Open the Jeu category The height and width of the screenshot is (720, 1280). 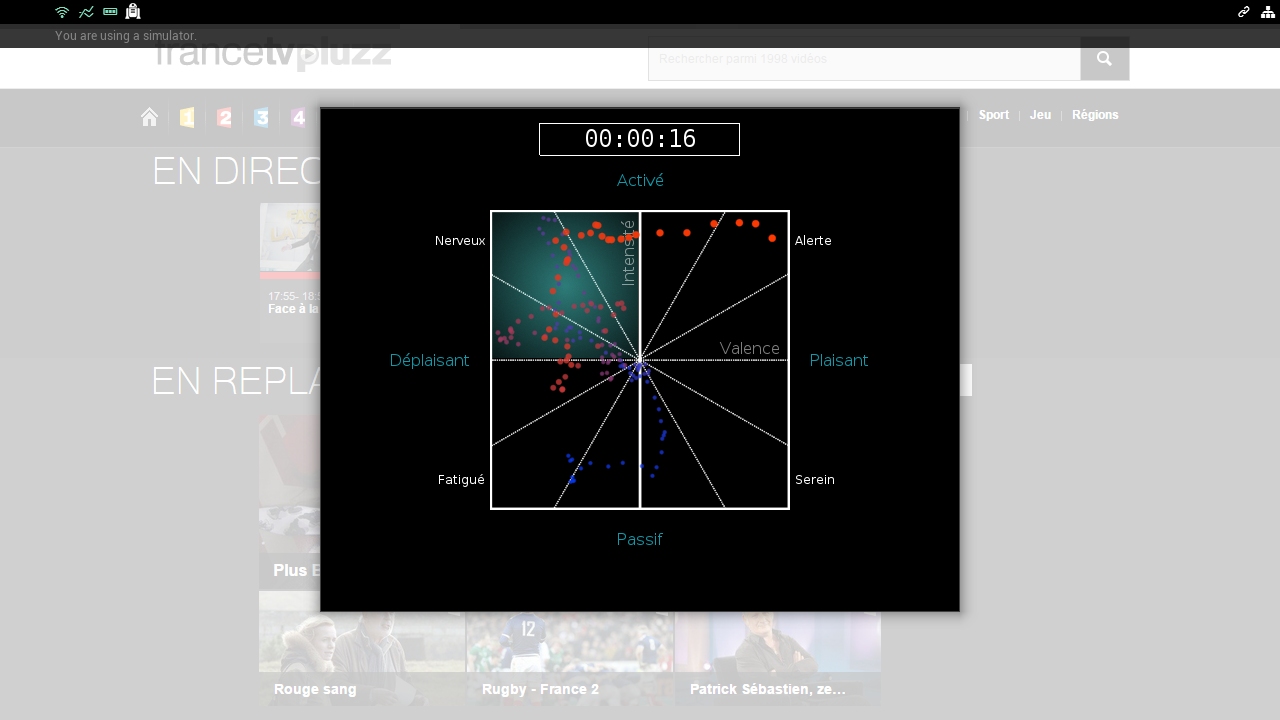tap(1040, 115)
